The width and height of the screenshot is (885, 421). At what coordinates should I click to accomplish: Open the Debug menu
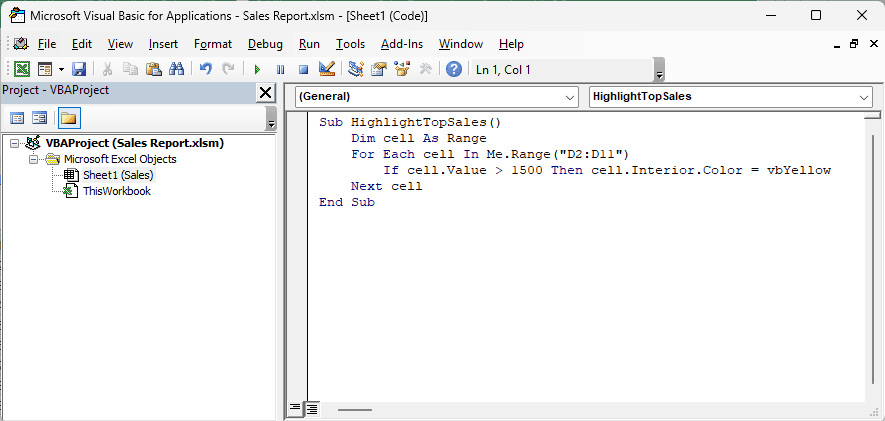coord(265,44)
